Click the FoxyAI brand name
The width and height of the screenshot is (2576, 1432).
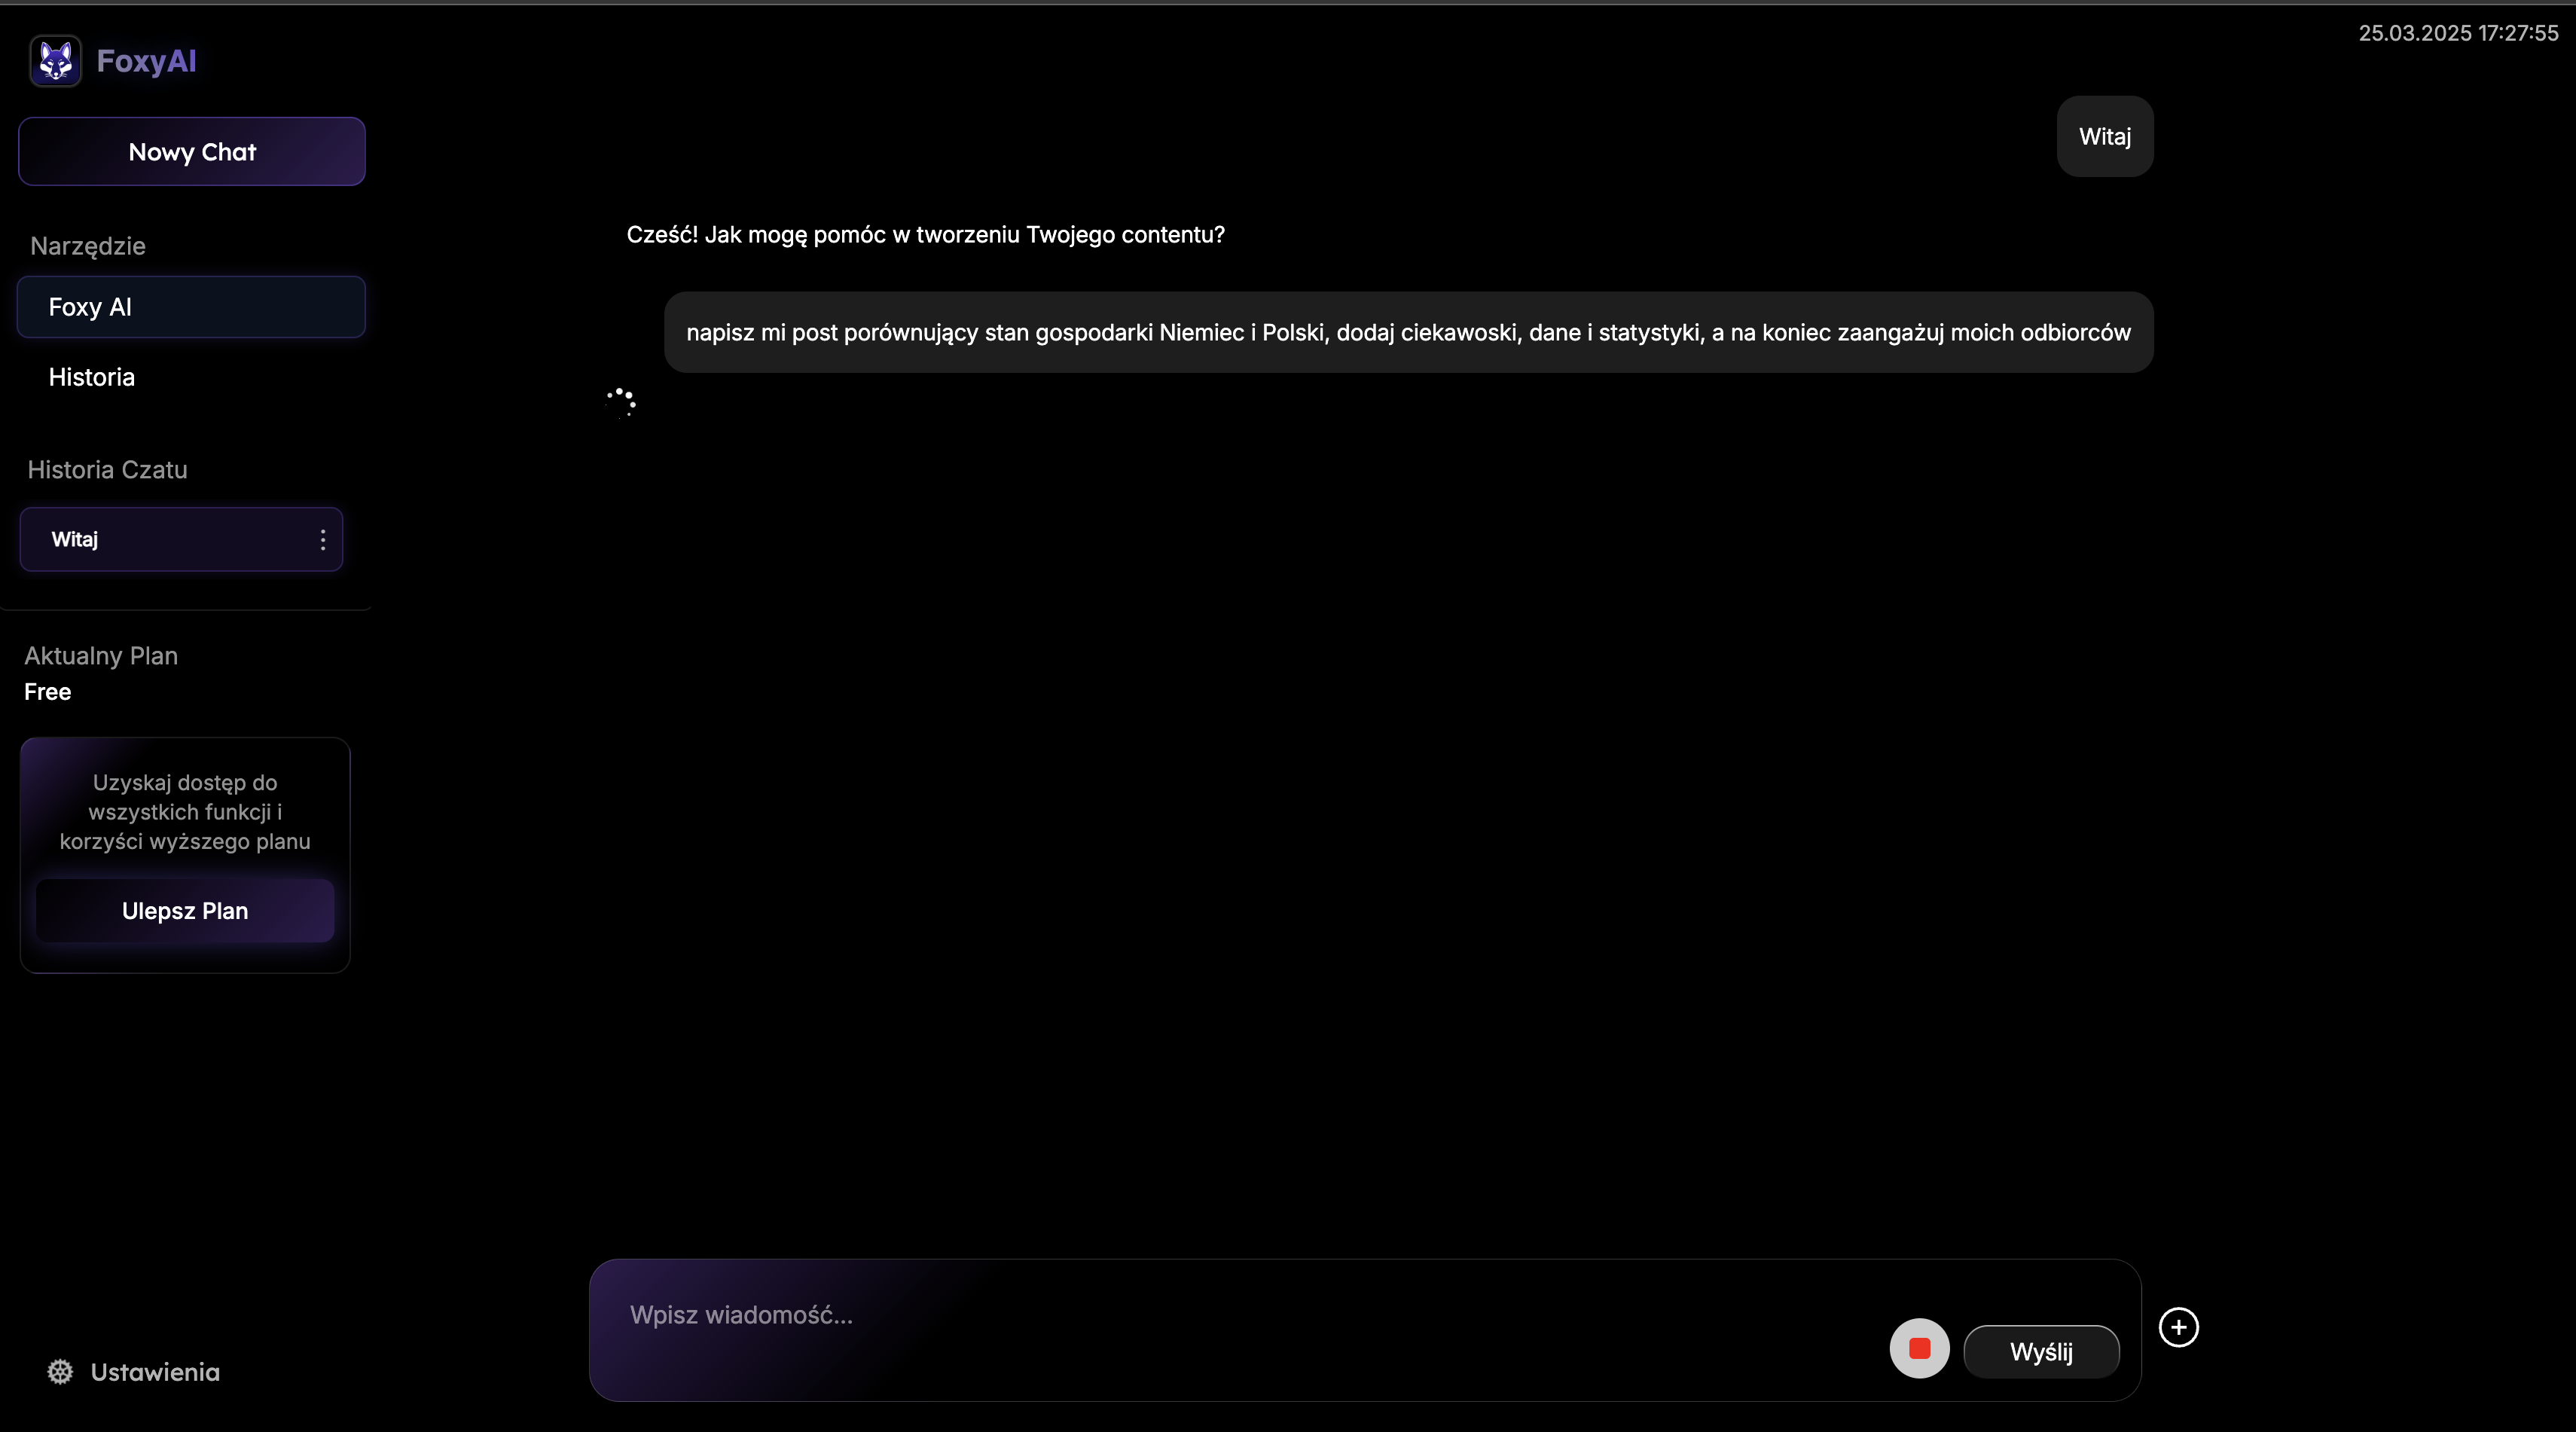147,61
